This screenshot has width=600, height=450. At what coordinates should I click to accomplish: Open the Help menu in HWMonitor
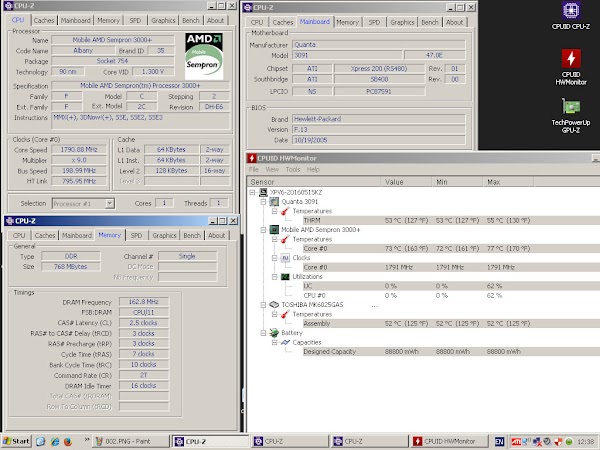click(313, 169)
